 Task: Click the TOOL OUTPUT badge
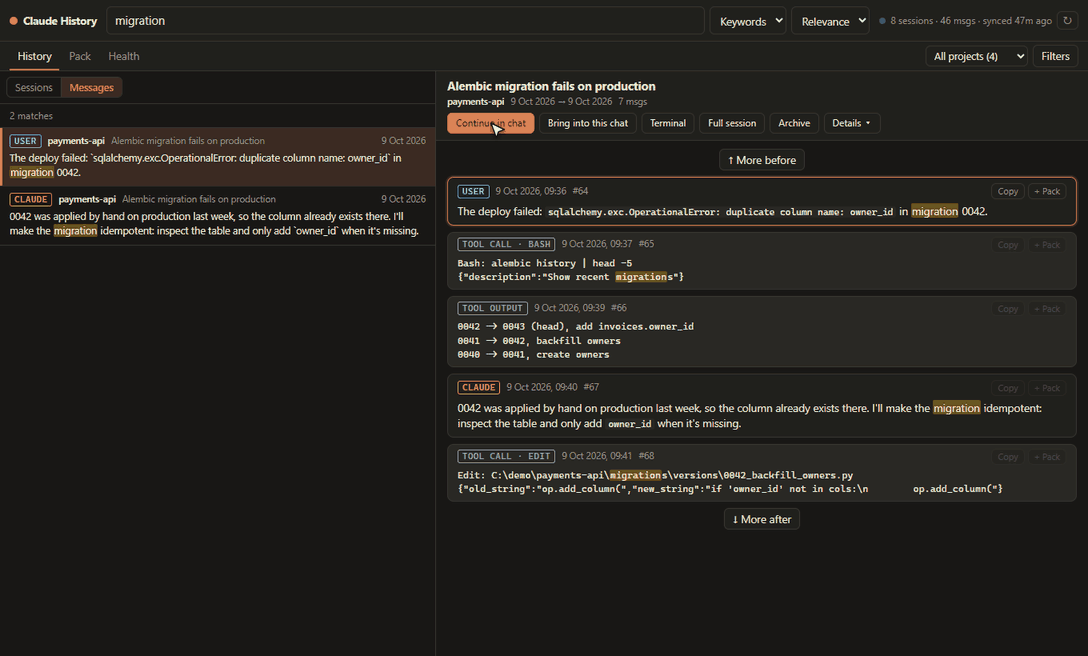click(493, 308)
